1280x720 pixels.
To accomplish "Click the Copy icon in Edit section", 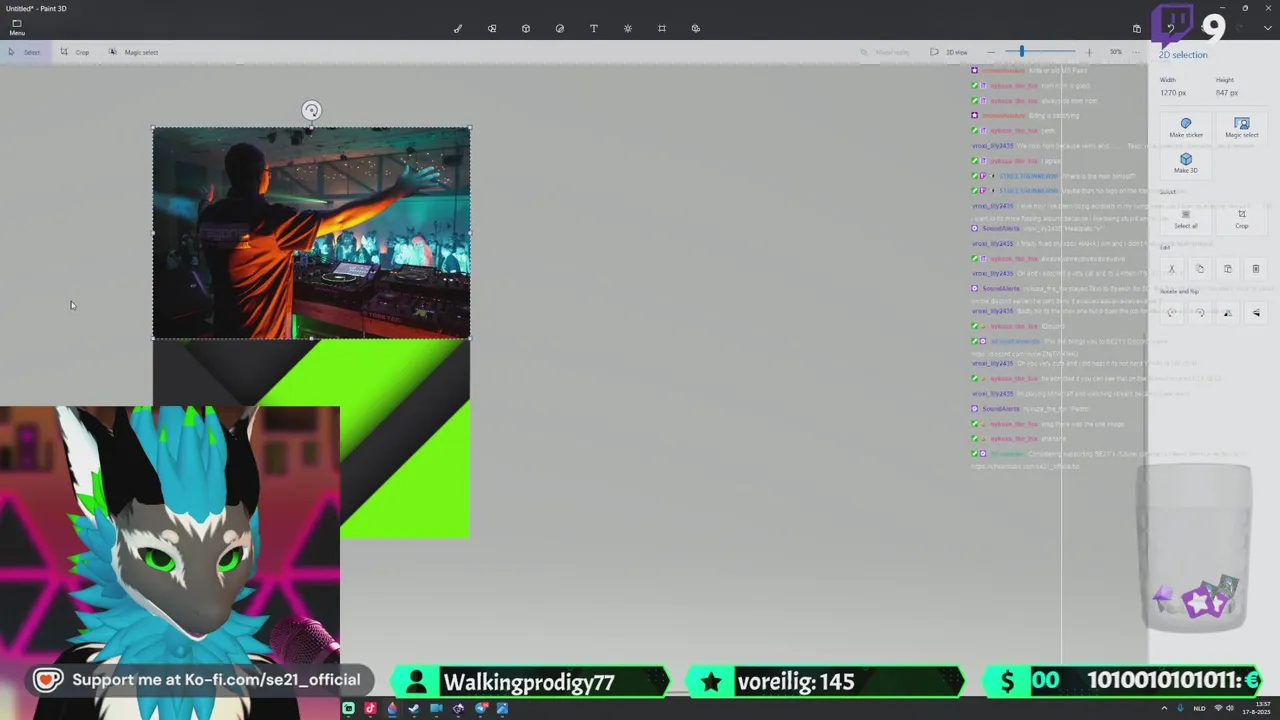I will pyautogui.click(x=1200, y=268).
